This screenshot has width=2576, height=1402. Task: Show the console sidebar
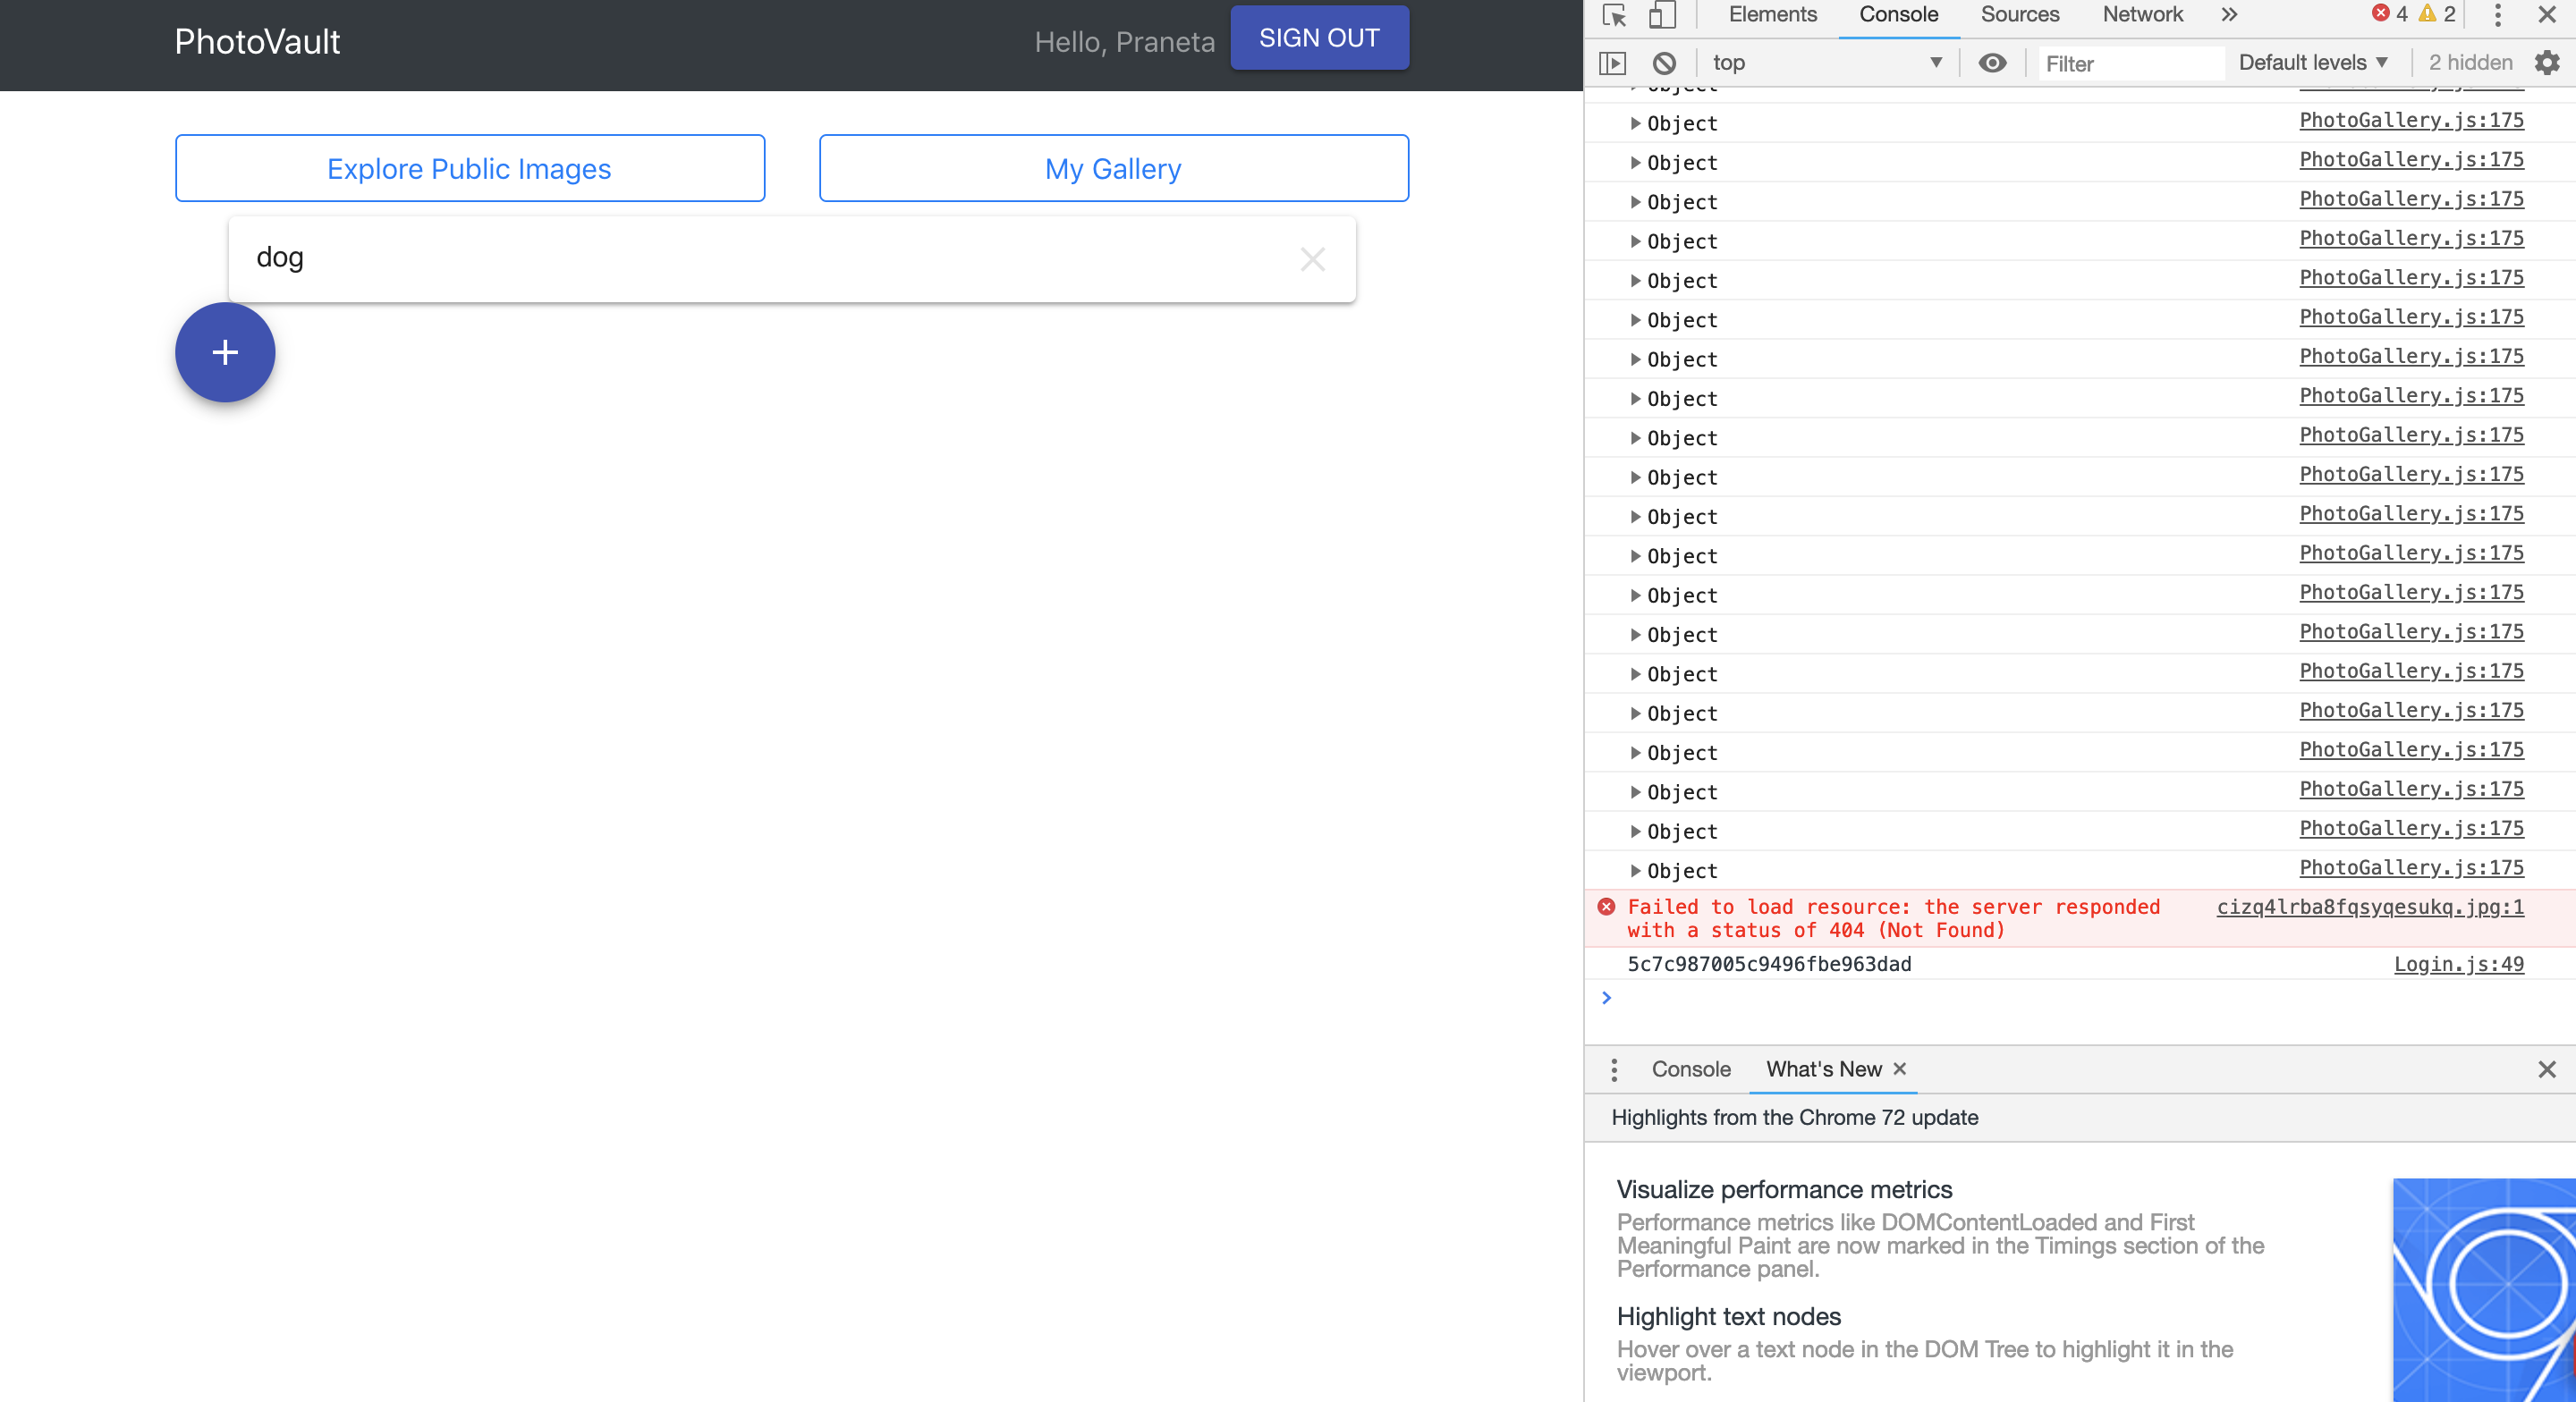click(x=1614, y=62)
